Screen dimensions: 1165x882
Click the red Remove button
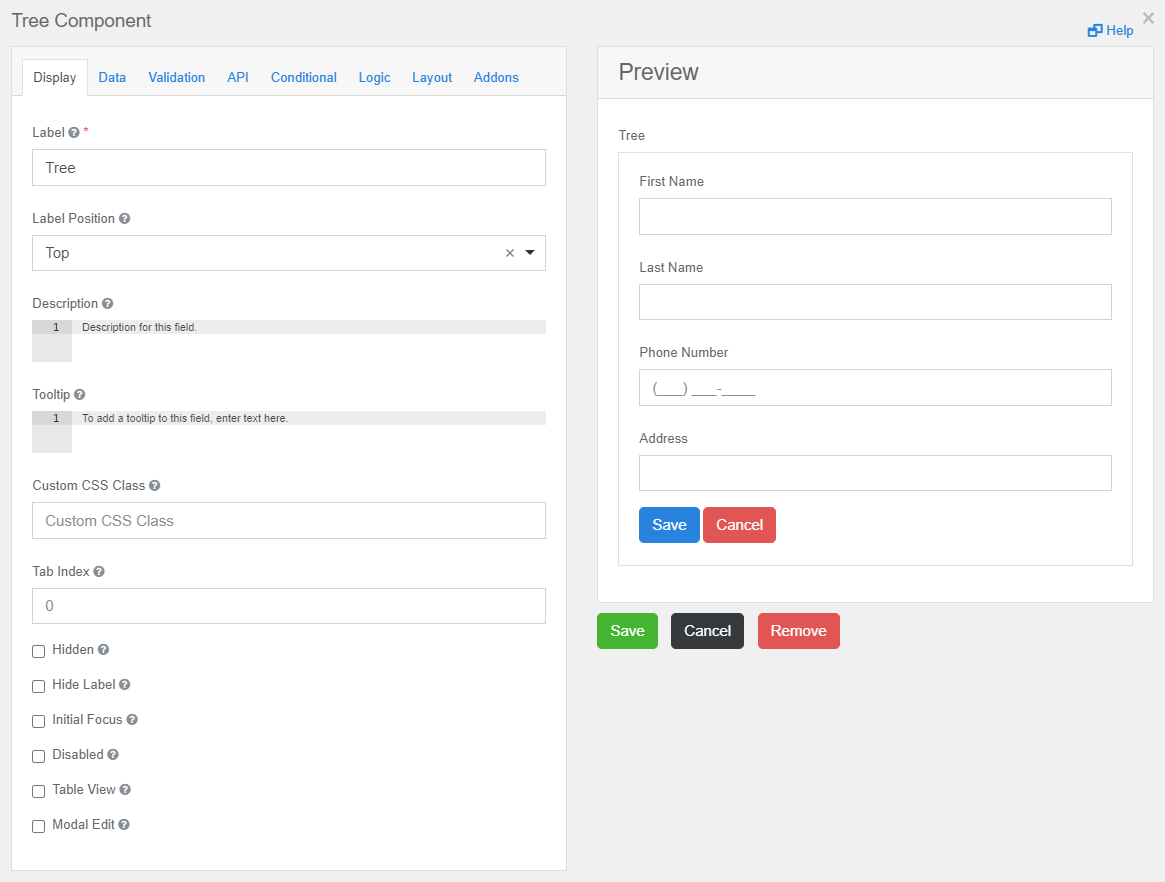pyautogui.click(x=799, y=631)
